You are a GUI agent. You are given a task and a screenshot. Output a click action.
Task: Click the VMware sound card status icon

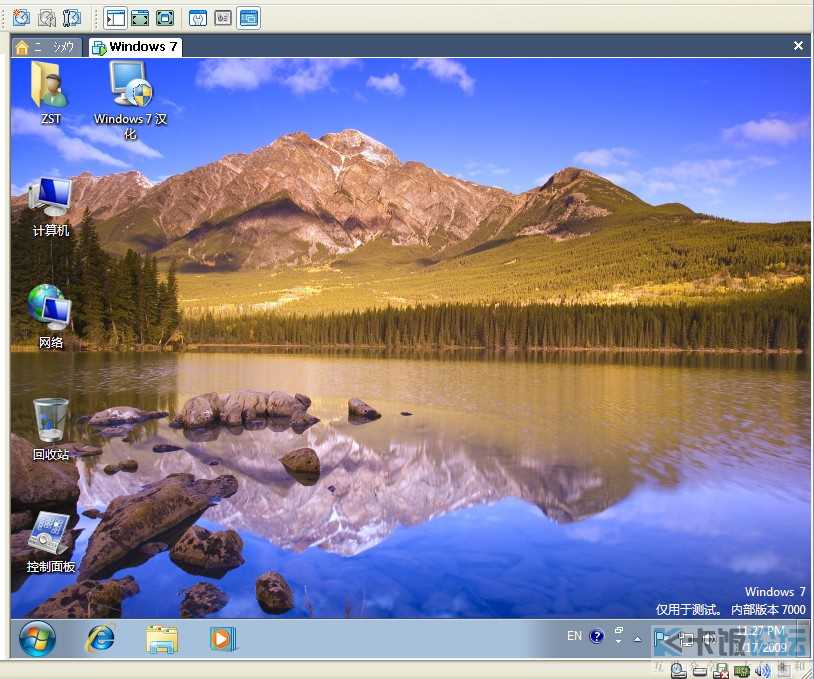(762, 671)
